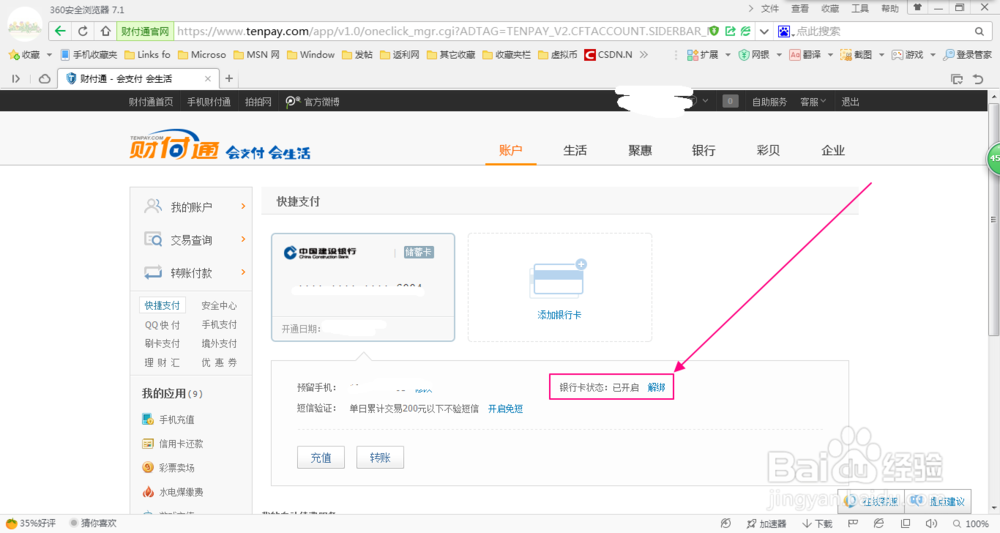The image size is (1000, 533).
Task: Open a new tab with plus button
Action: [229, 78]
